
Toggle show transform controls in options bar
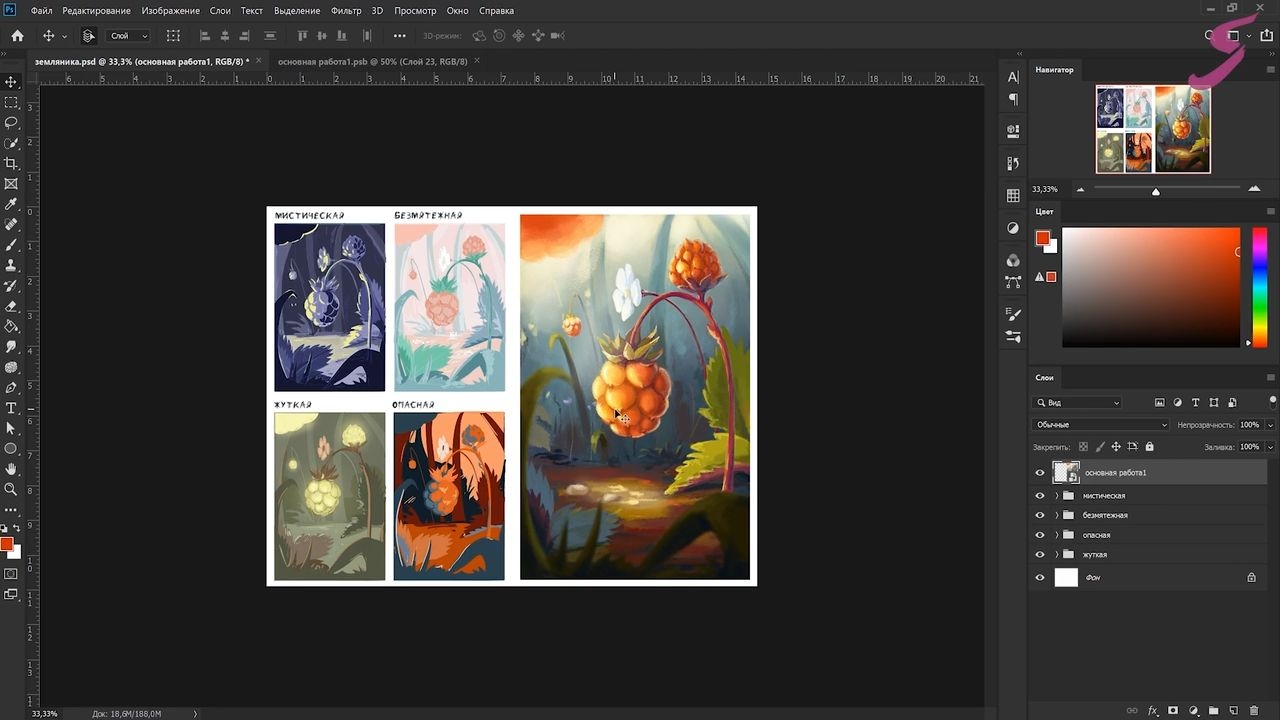tap(173, 36)
